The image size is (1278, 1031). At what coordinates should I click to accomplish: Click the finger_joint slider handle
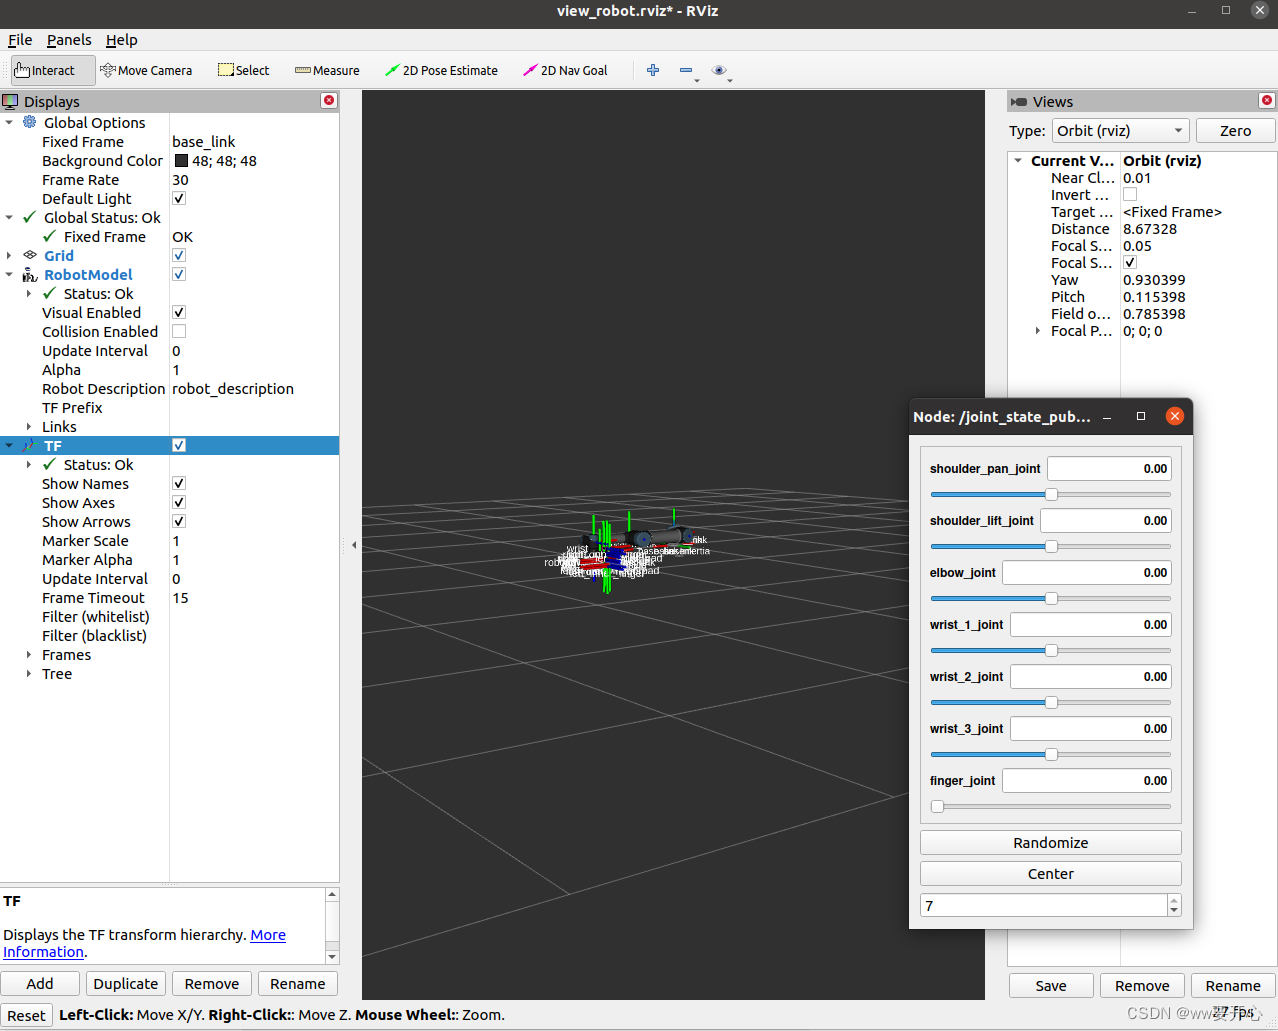tap(937, 806)
